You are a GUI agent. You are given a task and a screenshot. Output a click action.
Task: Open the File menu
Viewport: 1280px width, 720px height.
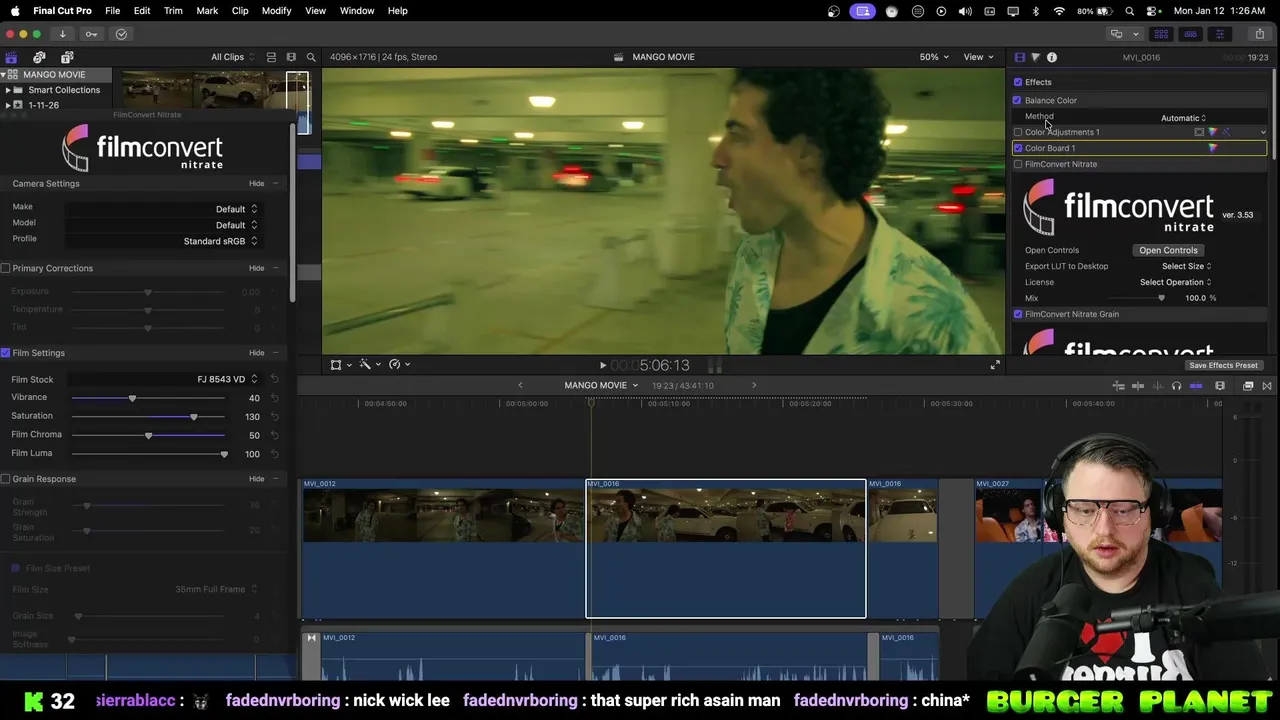point(112,10)
